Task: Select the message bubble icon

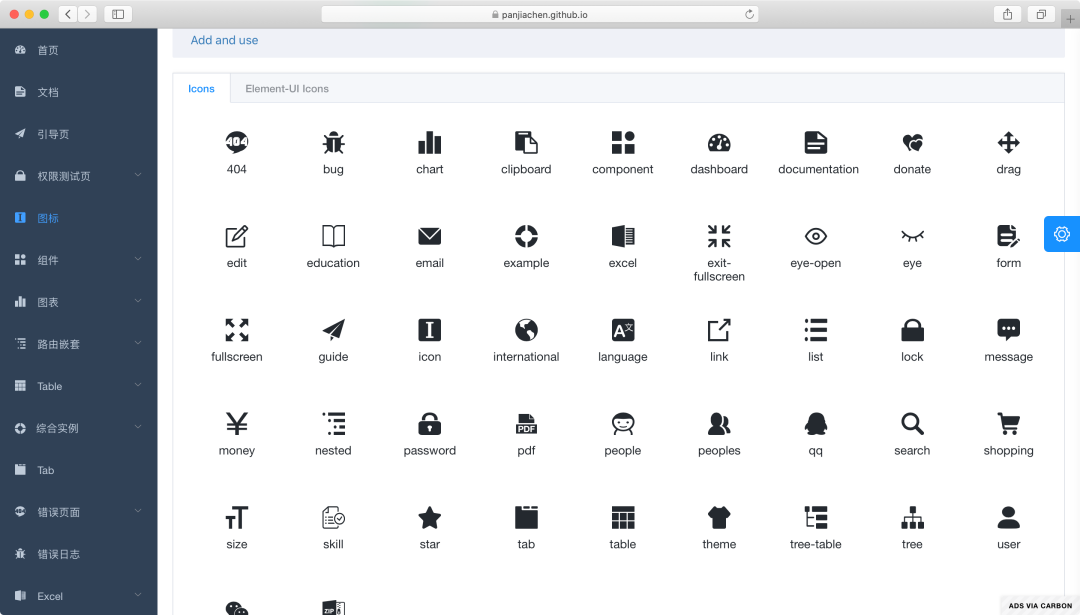Action: pos(1008,330)
